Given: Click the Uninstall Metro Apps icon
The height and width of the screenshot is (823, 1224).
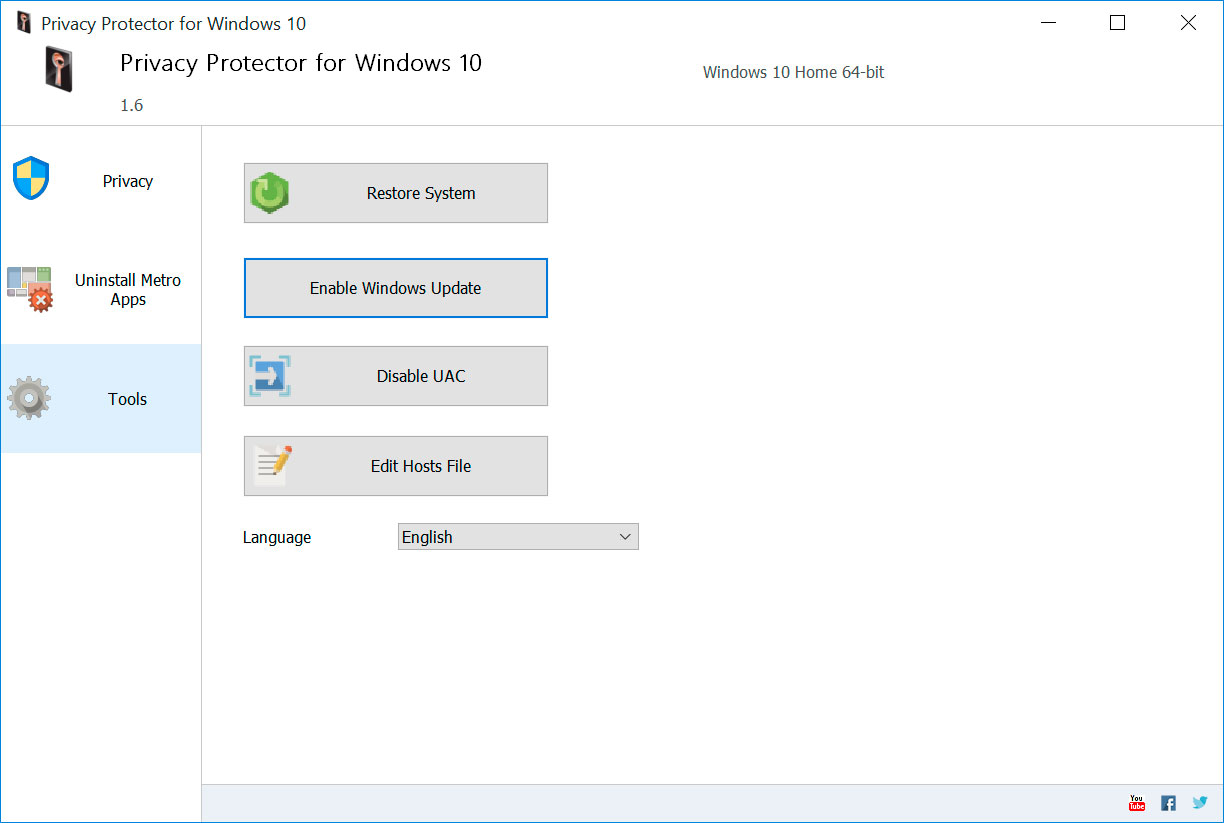Looking at the screenshot, I should click(x=30, y=289).
